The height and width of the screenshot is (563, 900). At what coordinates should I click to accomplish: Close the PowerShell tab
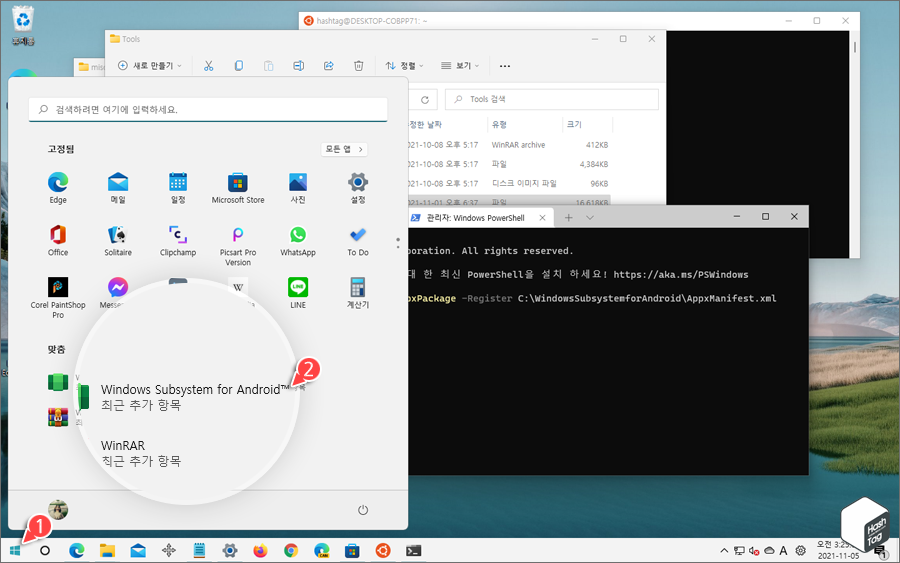click(x=542, y=218)
